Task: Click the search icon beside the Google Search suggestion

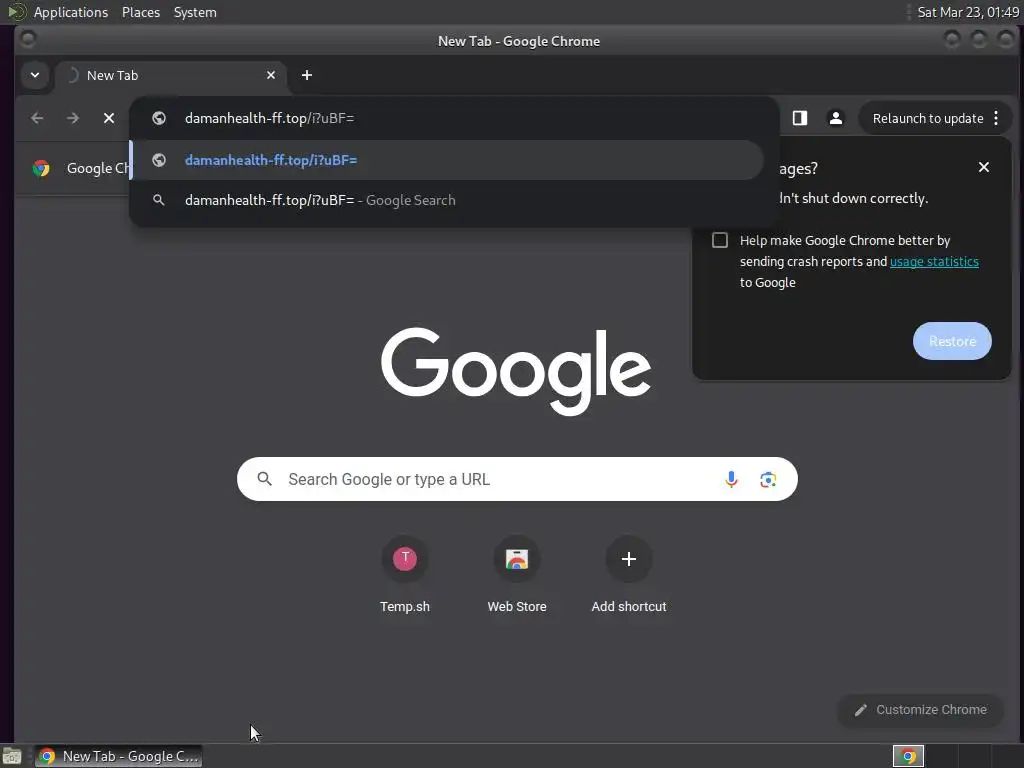Action: 159,200
